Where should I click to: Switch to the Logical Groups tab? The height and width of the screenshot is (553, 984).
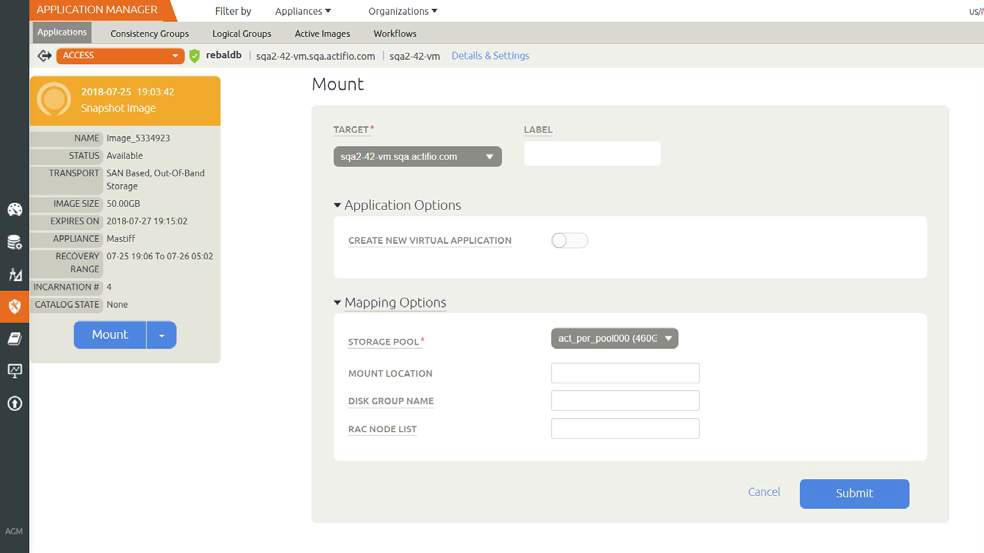pos(242,33)
